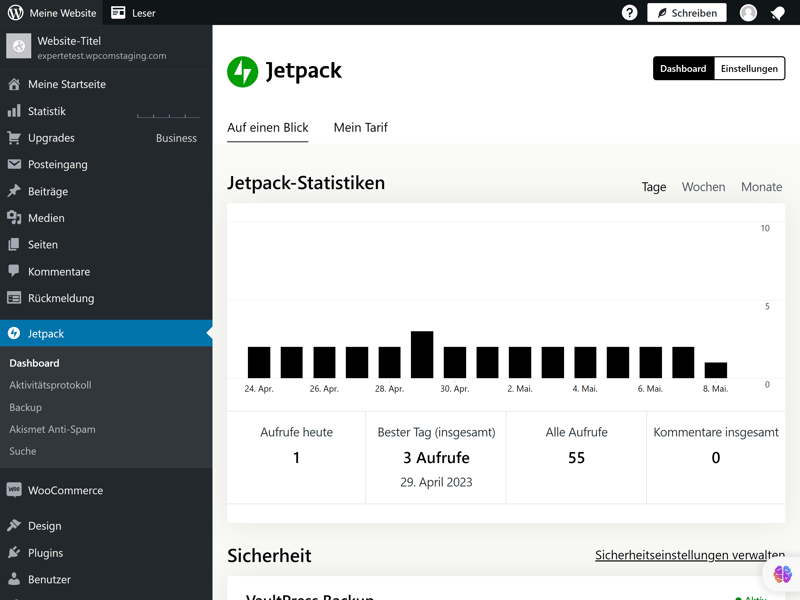Click the 29. April bar in chart
The width and height of the screenshot is (800, 600).
(x=422, y=355)
